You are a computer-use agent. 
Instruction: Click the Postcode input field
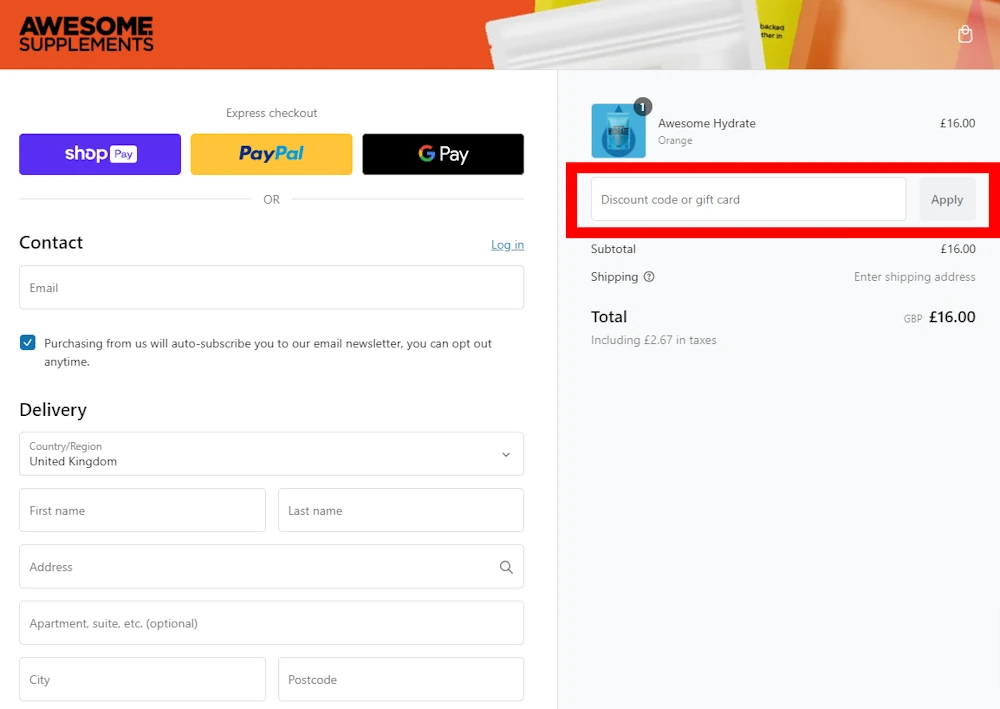pyautogui.click(x=400, y=679)
